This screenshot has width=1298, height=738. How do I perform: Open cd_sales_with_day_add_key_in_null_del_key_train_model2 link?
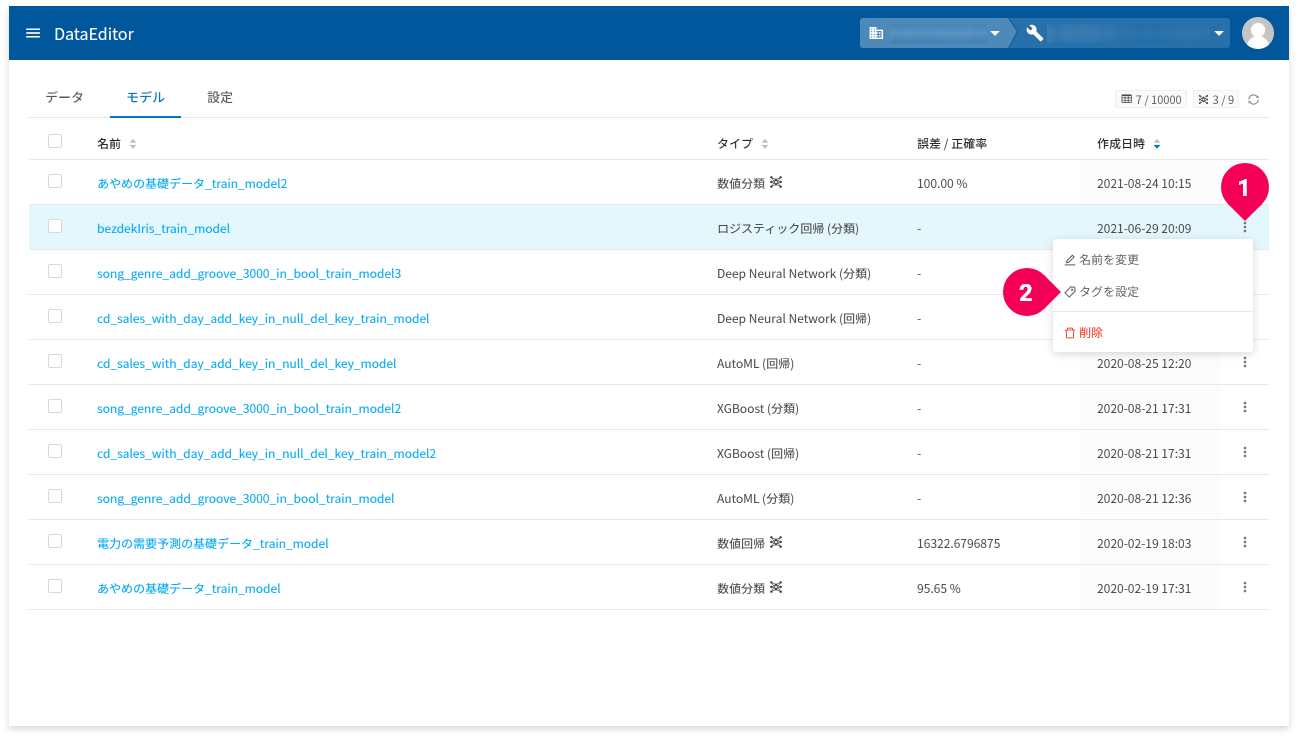coord(266,453)
